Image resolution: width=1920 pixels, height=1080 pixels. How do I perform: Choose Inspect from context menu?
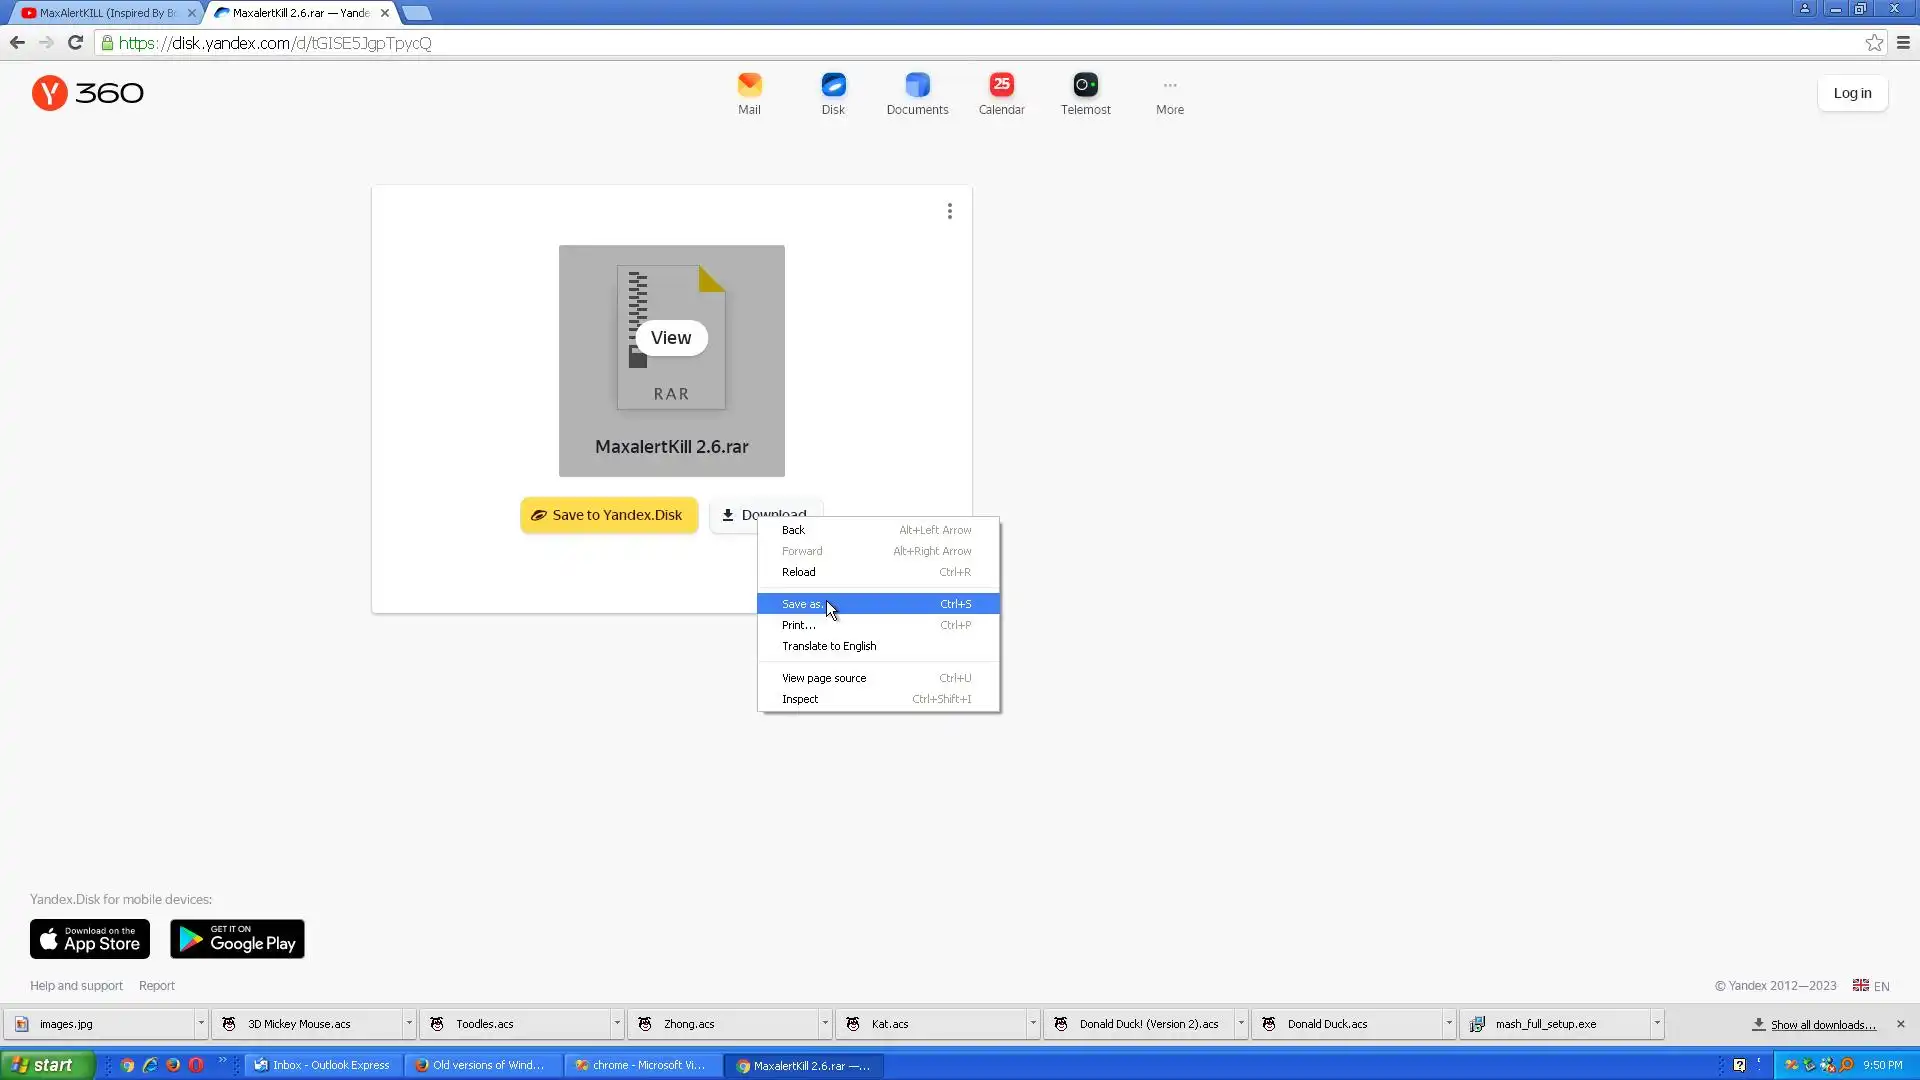point(800,699)
